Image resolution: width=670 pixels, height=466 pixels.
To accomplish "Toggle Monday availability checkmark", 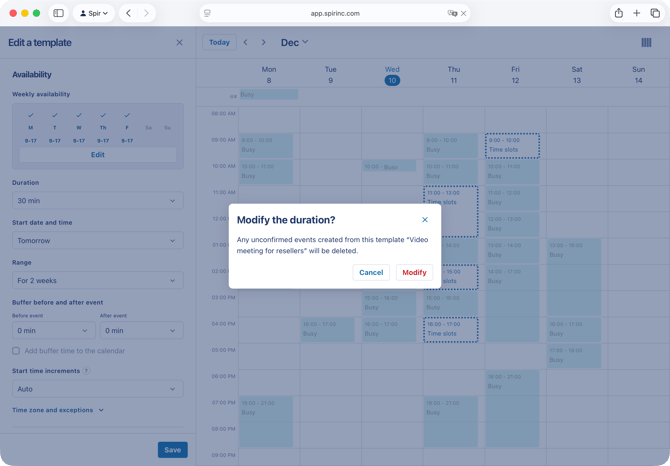I will coord(31,116).
